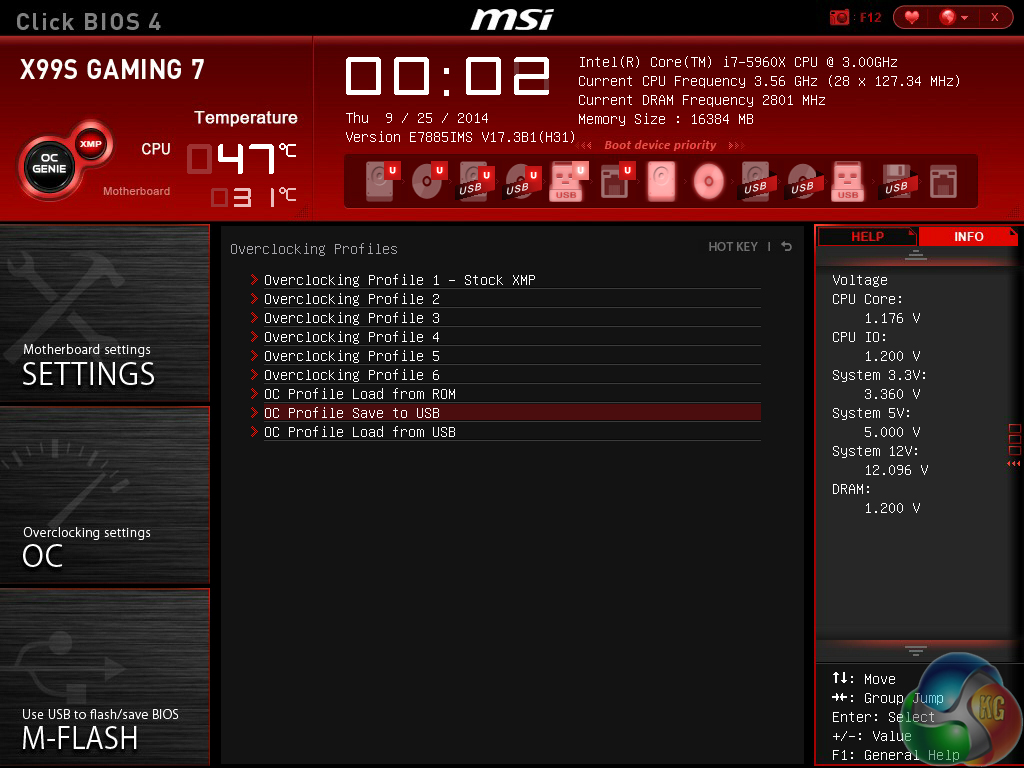Select the legacy USB CD/DVD boot icon
The height and width of the screenshot is (768, 1024).
point(803,182)
